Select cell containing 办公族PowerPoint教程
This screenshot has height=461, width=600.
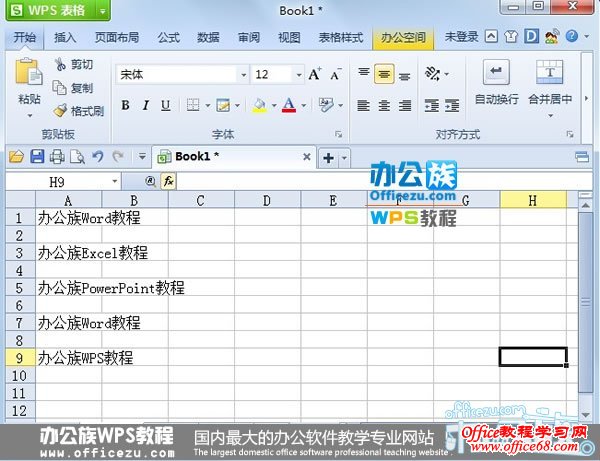(69, 288)
